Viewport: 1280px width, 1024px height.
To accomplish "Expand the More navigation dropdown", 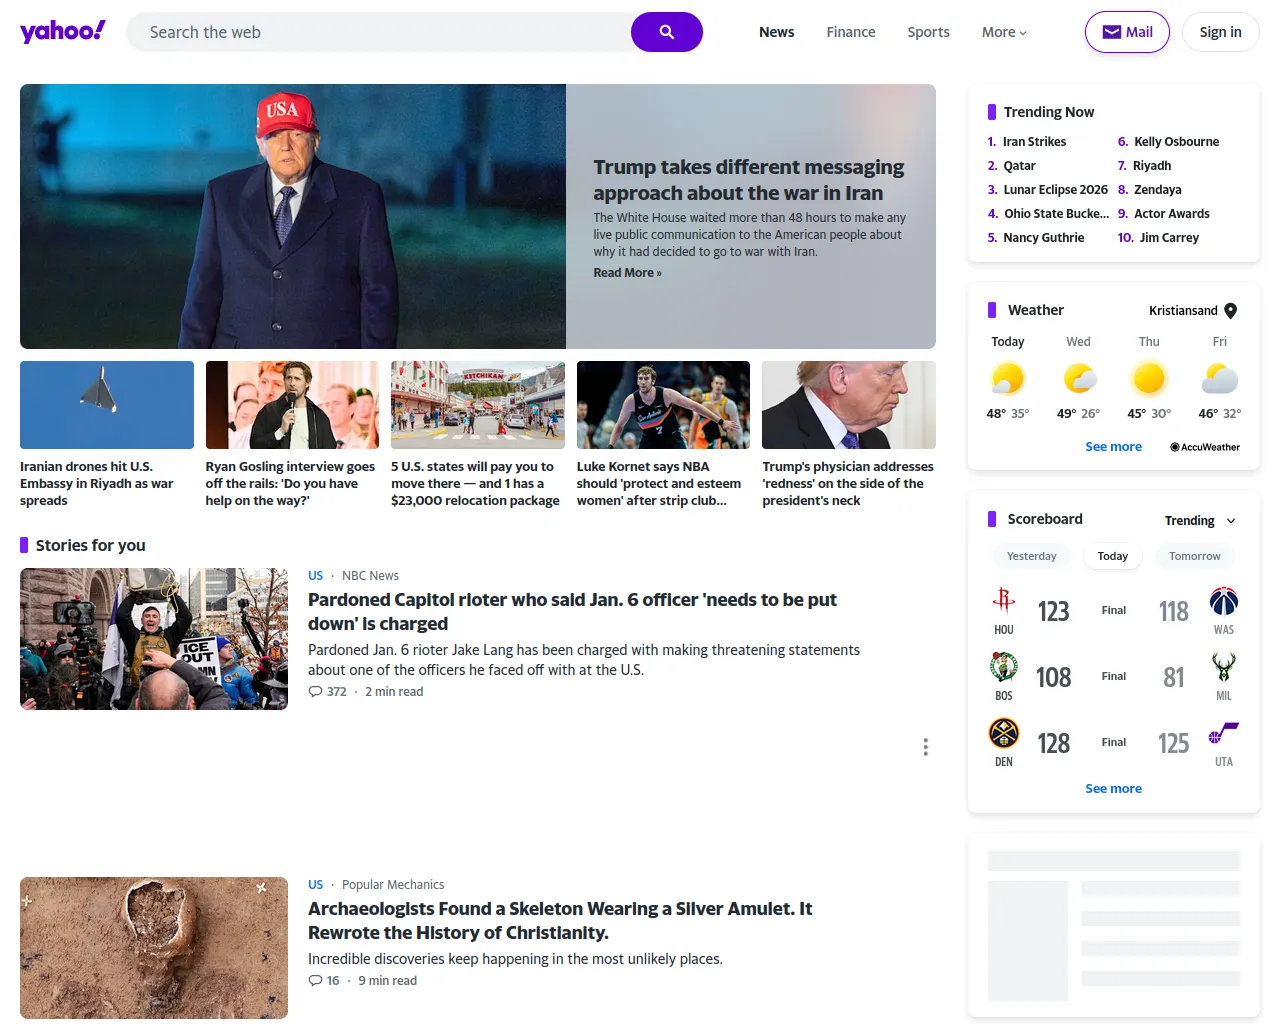I will [1004, 32].
